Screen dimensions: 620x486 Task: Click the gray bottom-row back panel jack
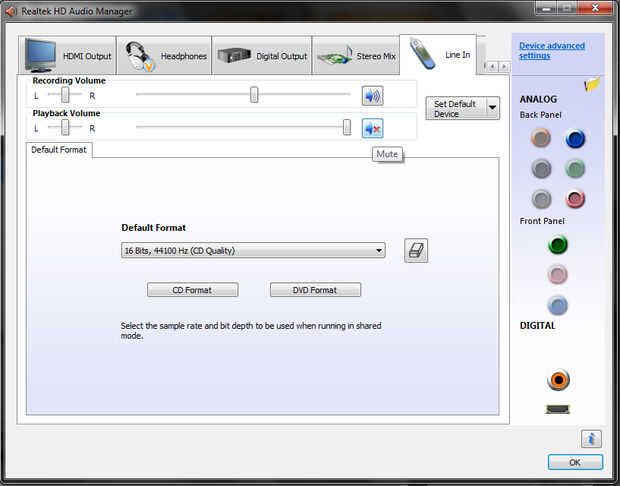pyautogui.click(x=541, y=199)
